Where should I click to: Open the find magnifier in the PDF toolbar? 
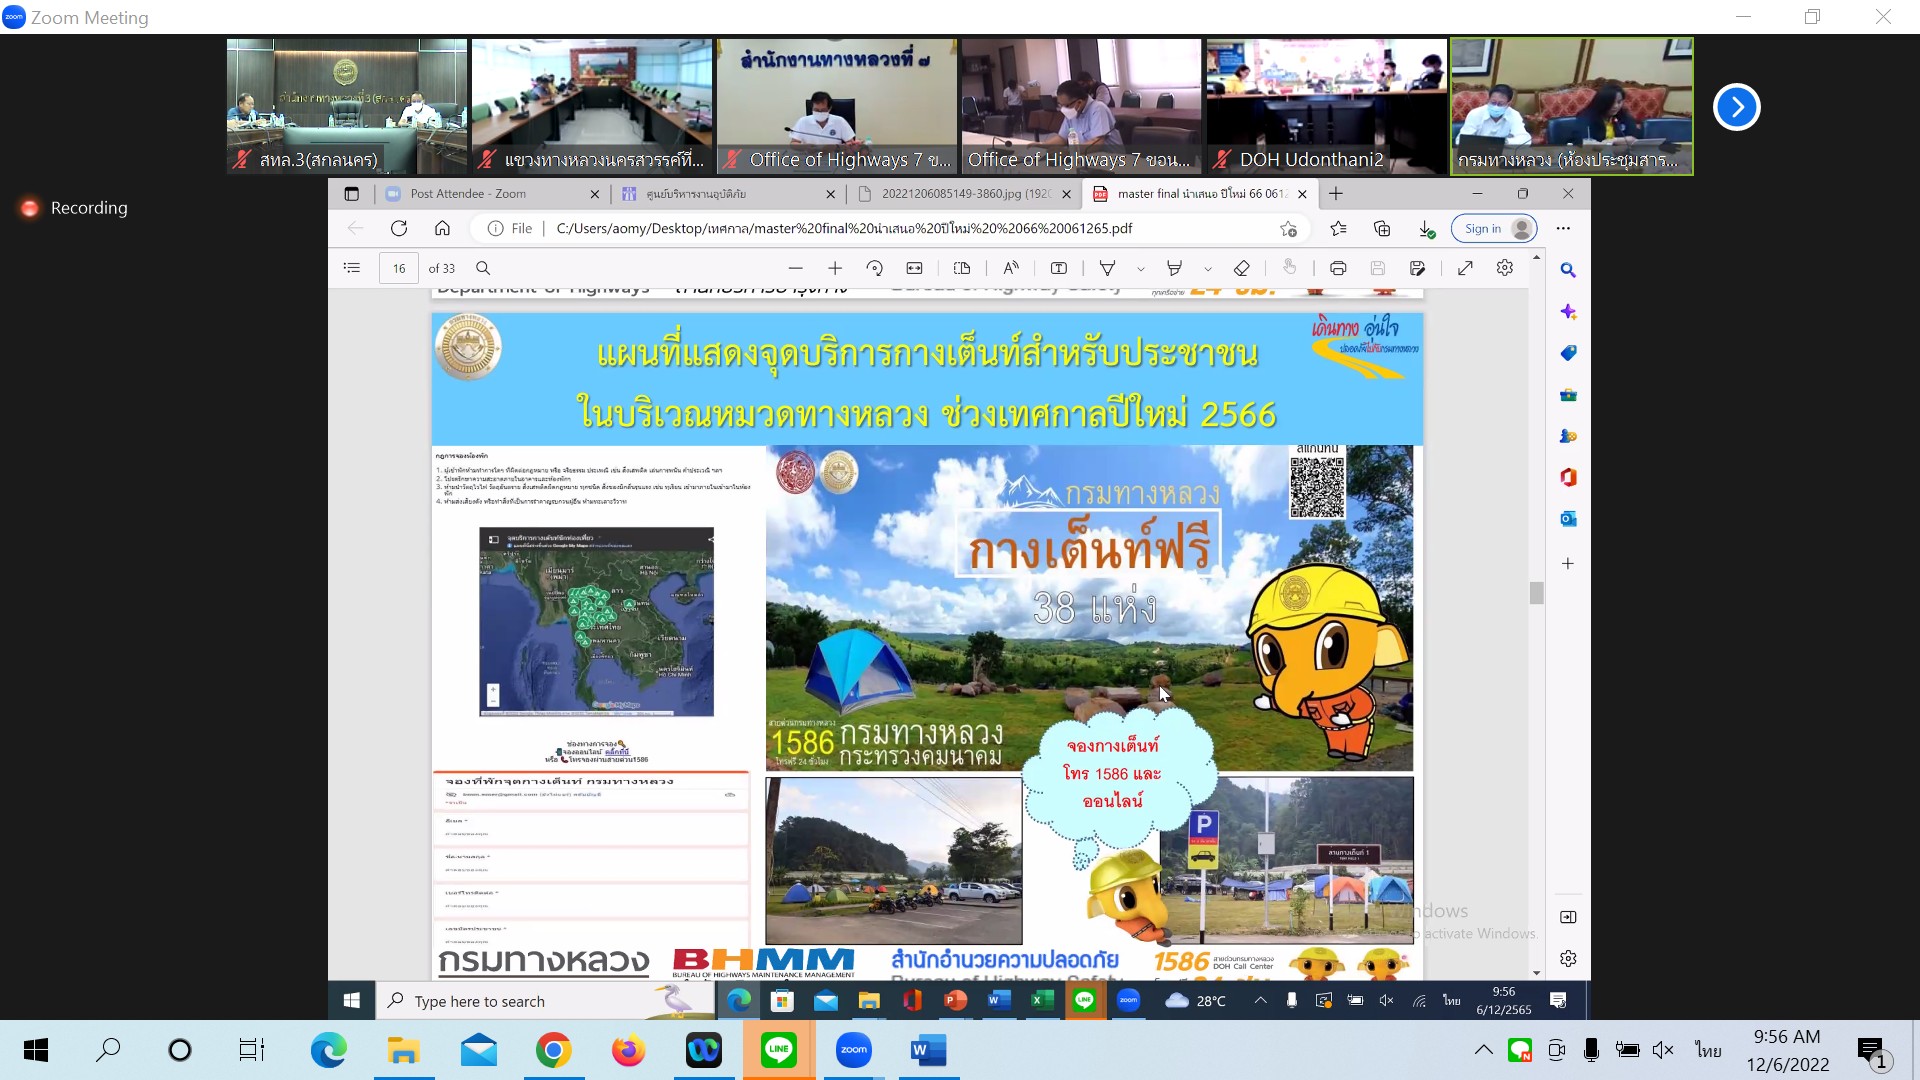[x=483, y=268]
